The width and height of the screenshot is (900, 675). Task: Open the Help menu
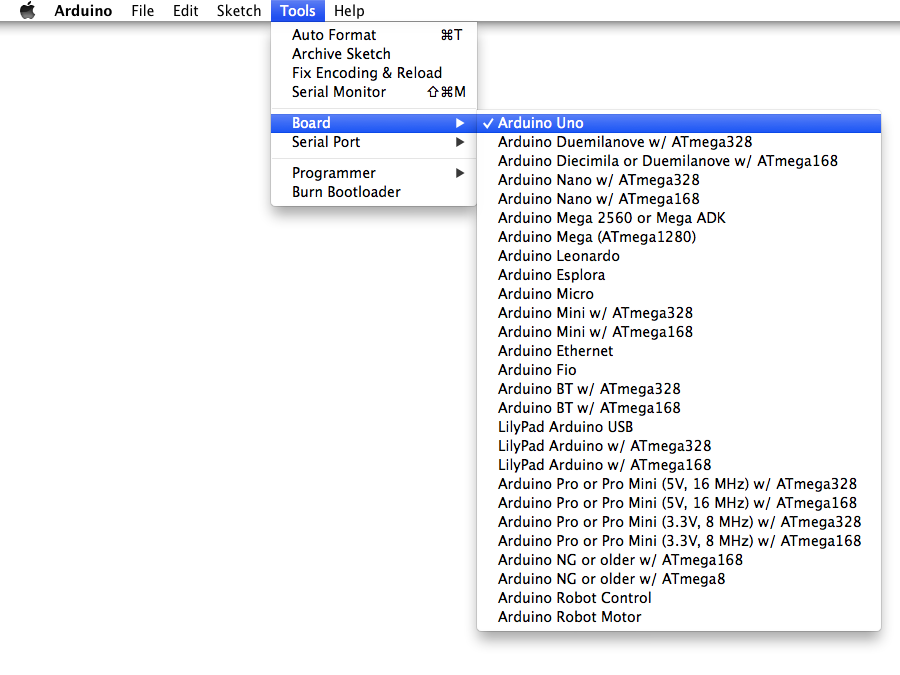(349, 11)
